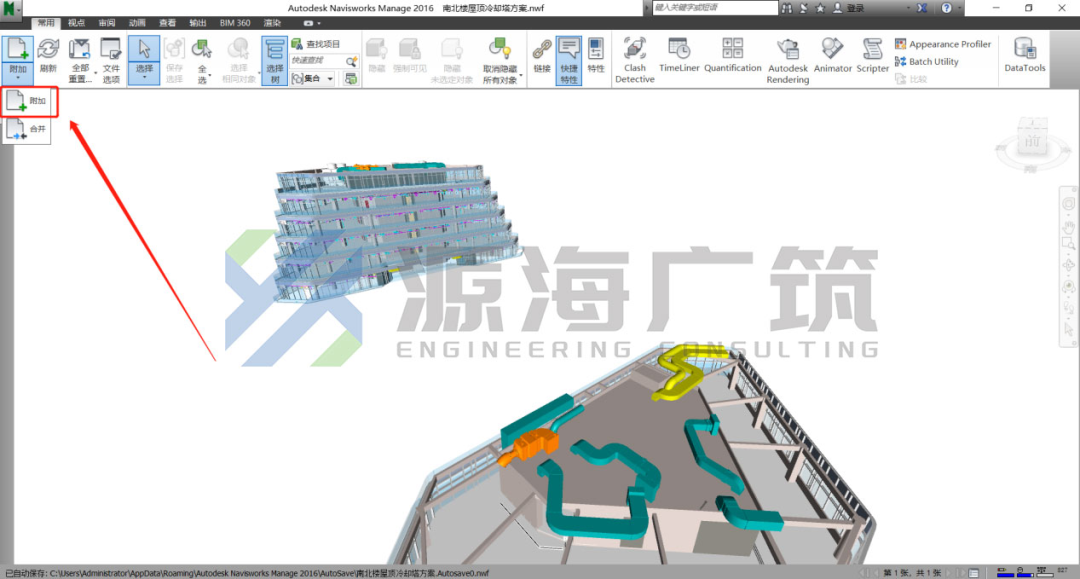Click the 快速查找 quick find field
This screenshot has height=579, width=1080.
(x=316, y=61)
